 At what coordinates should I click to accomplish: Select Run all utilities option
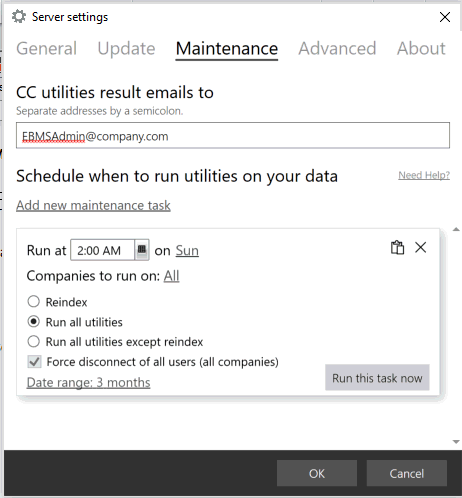point(34,322)
